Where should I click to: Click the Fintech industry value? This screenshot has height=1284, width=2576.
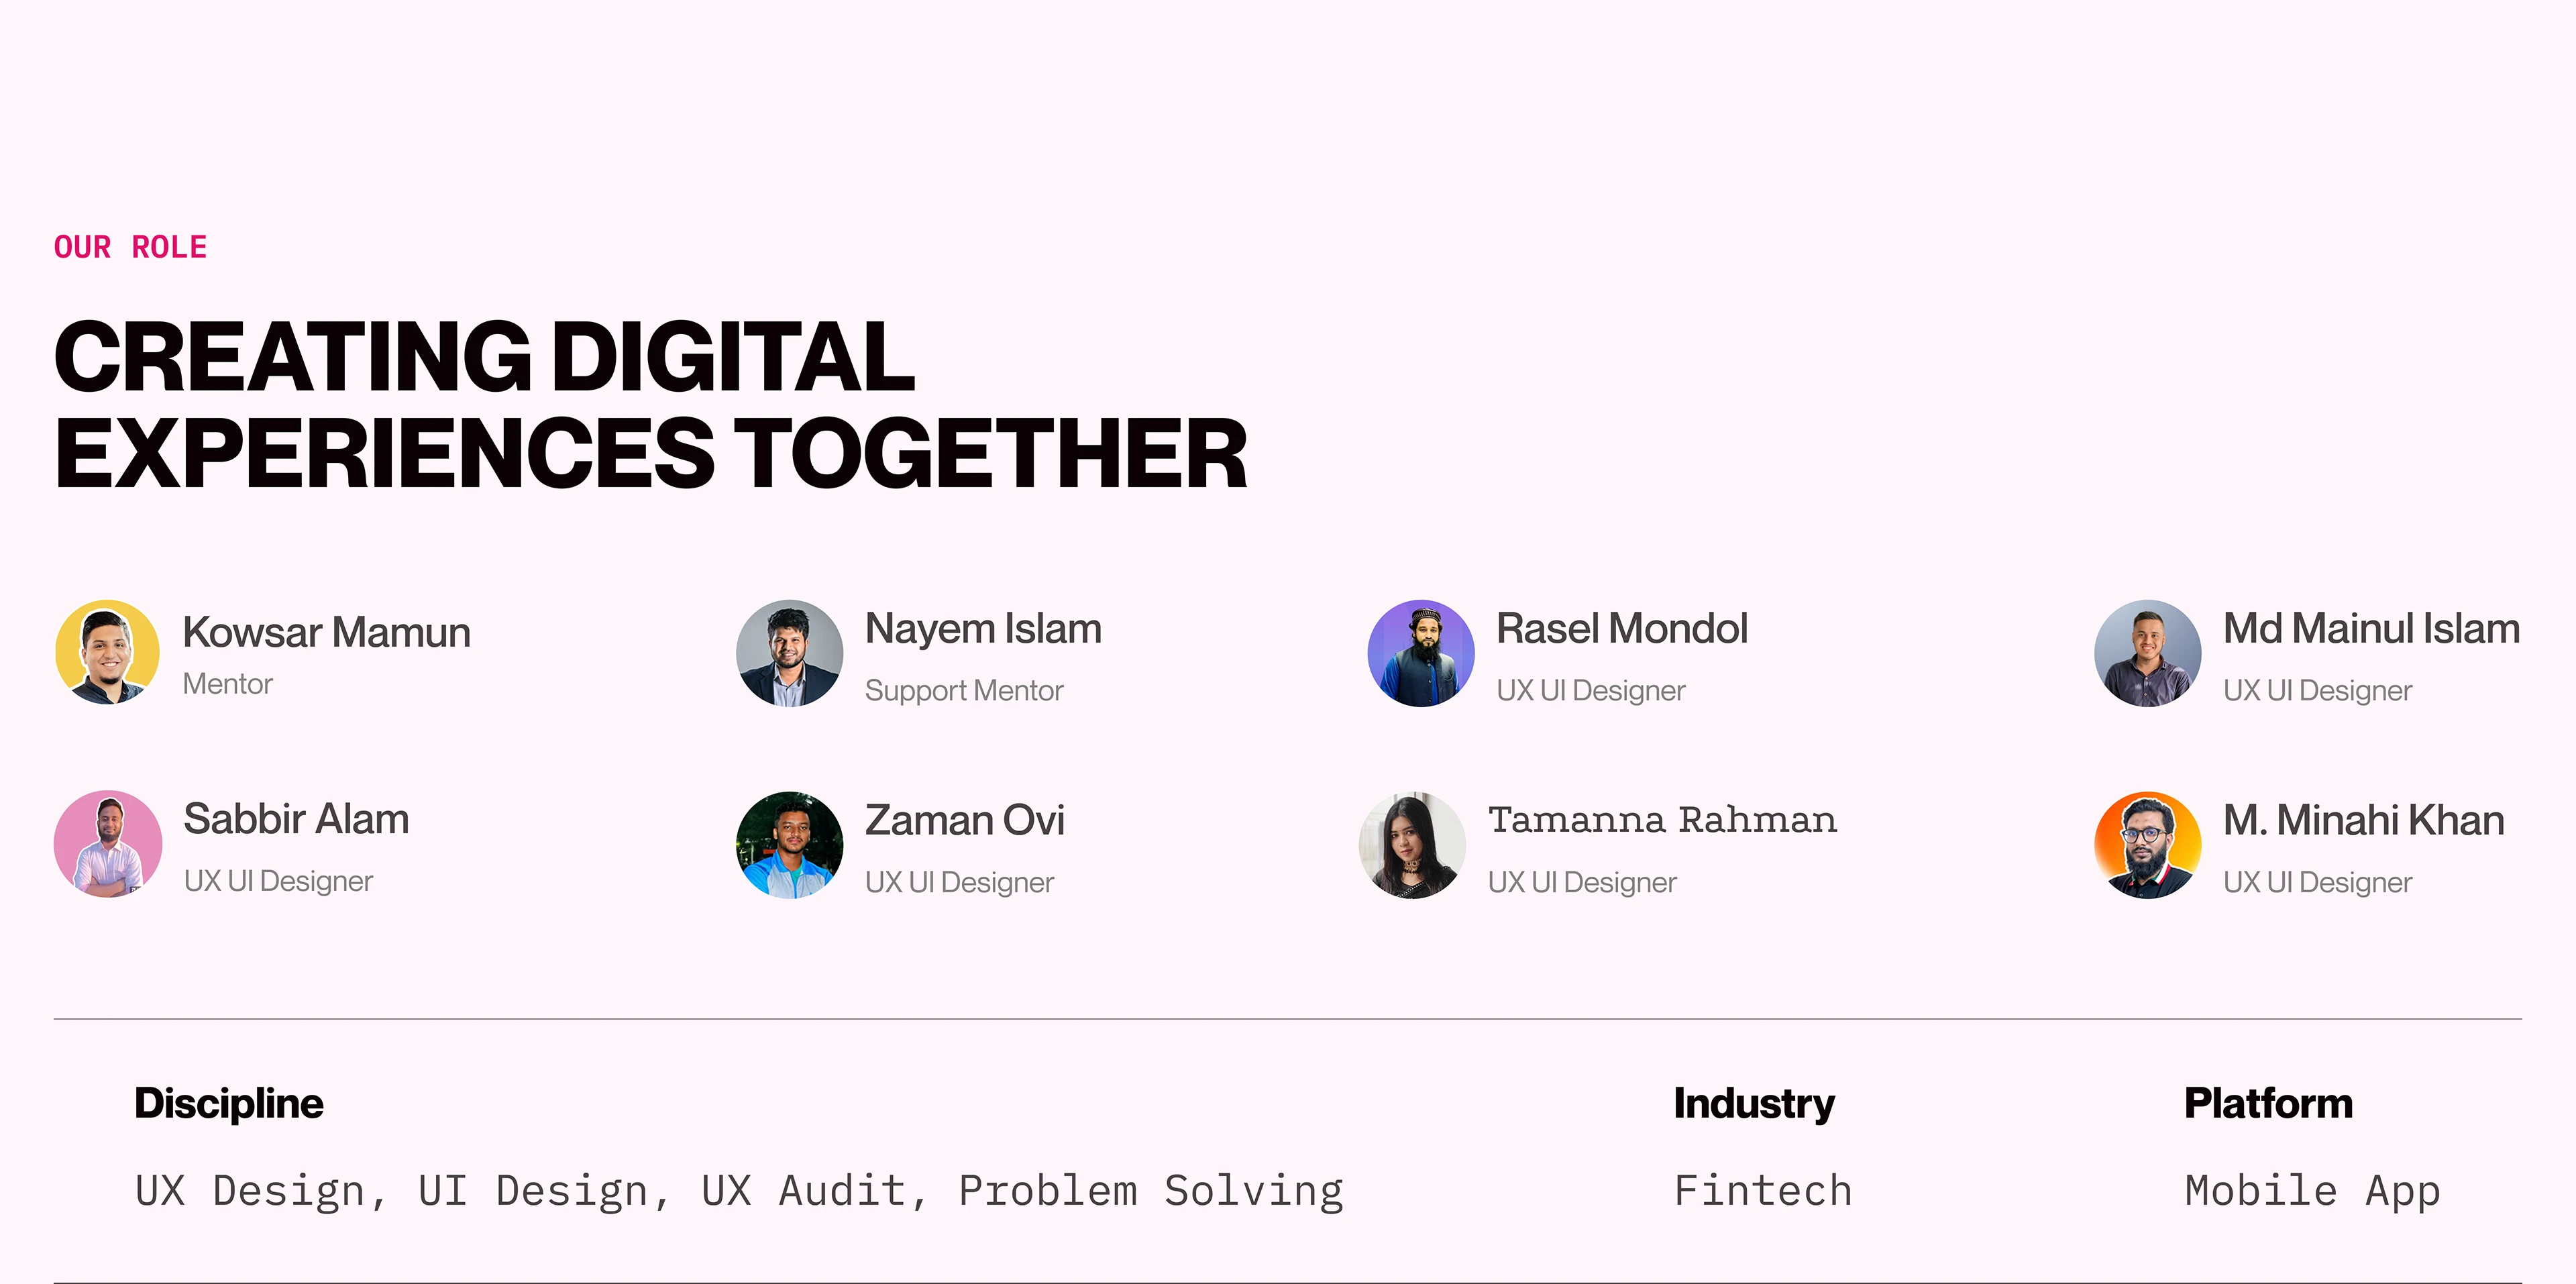tap(1762, 1191)
